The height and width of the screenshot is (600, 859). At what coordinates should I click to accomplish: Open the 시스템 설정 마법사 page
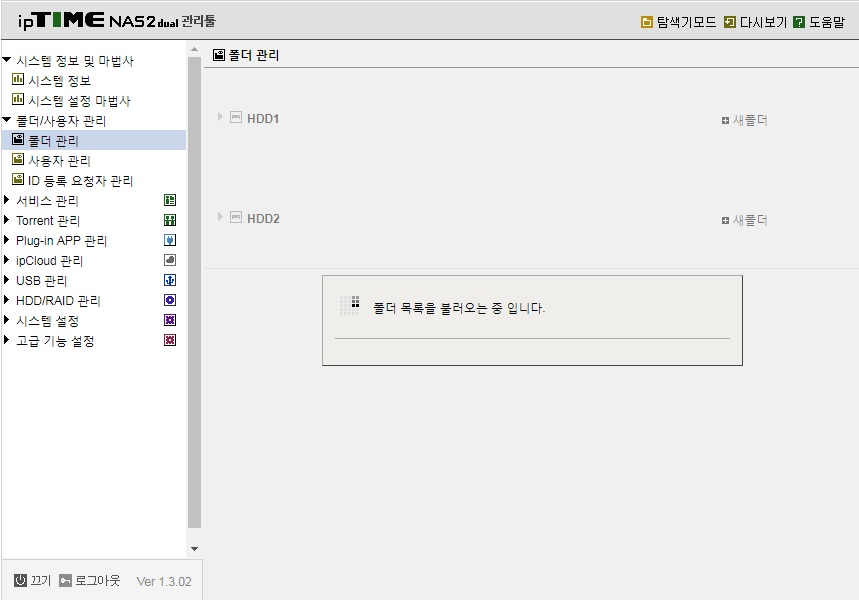point(79,101)
